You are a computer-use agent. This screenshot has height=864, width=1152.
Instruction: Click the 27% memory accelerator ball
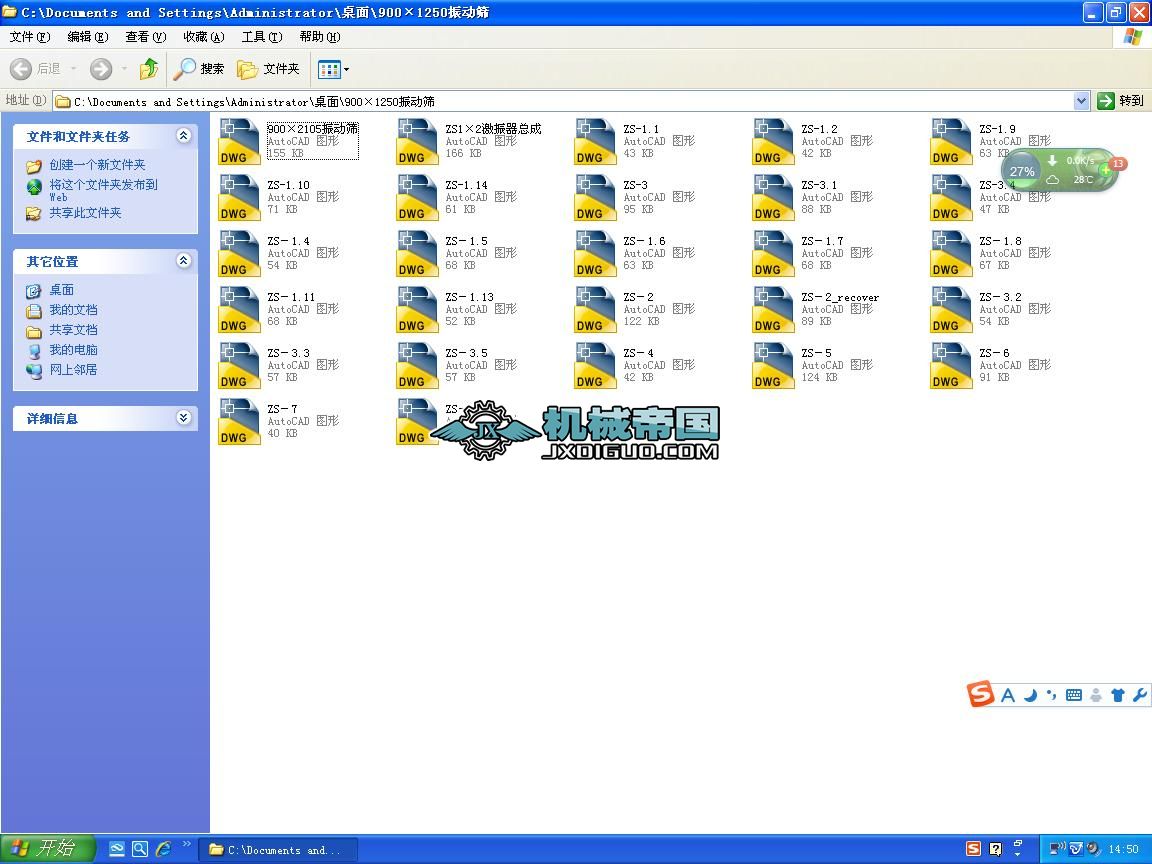point(1021,170)
